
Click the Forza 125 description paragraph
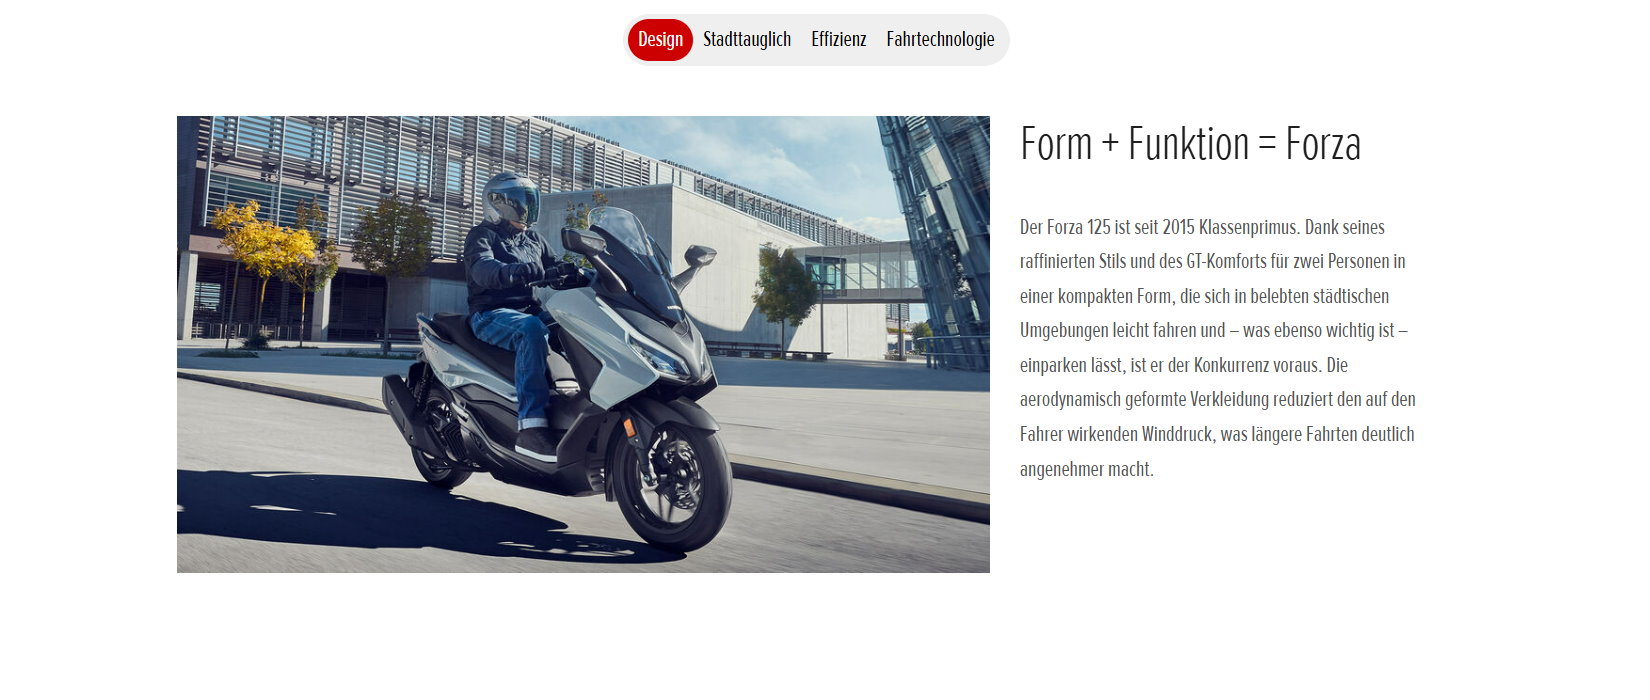tap(1218, 348)
